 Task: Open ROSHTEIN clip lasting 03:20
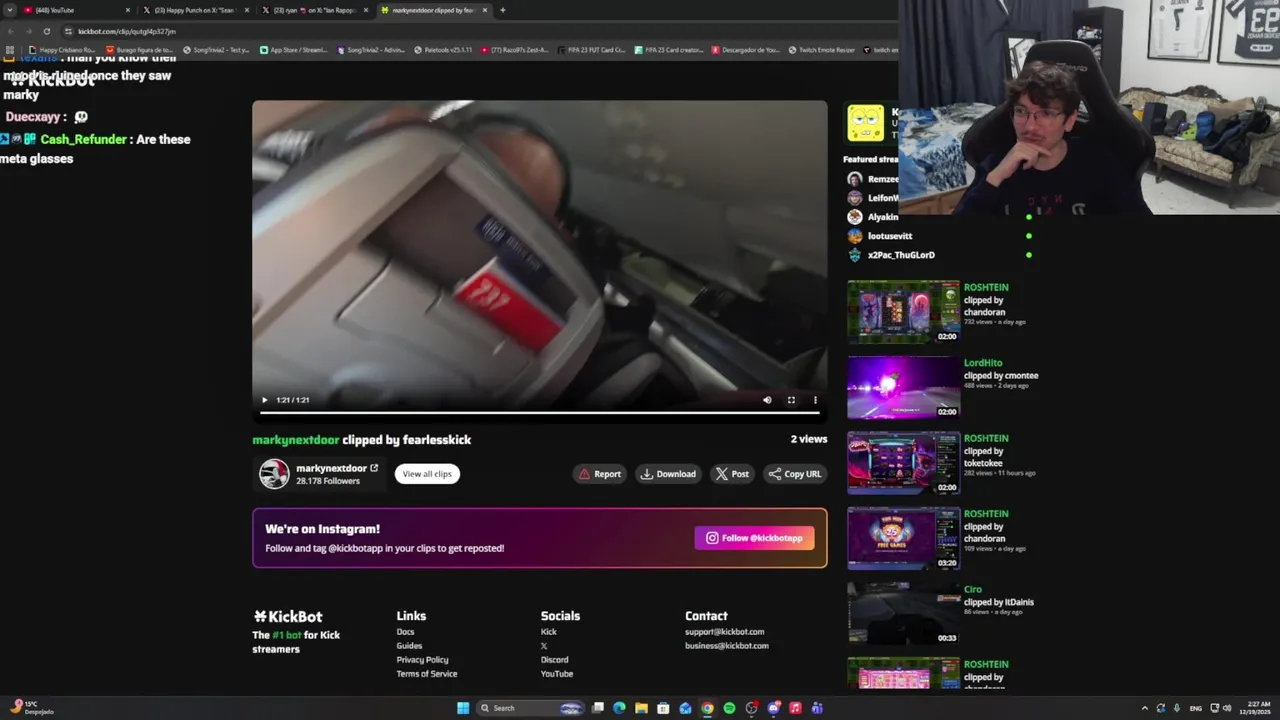coord(903,538)
